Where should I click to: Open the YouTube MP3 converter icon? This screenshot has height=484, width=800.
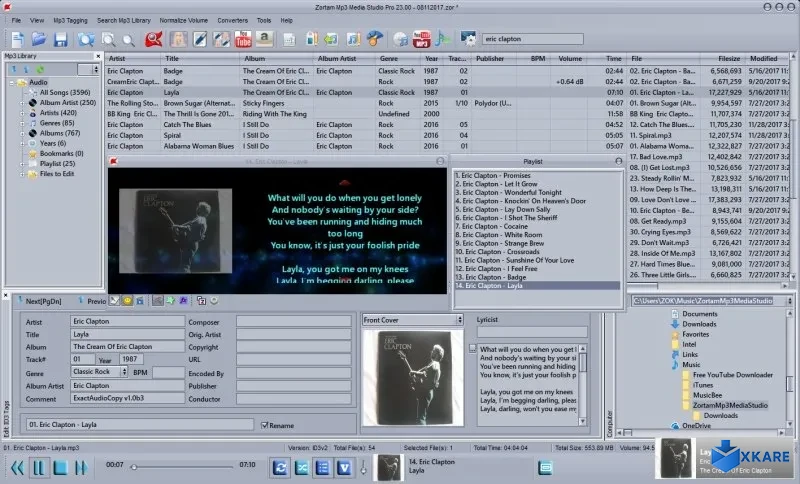pos(422,39)
